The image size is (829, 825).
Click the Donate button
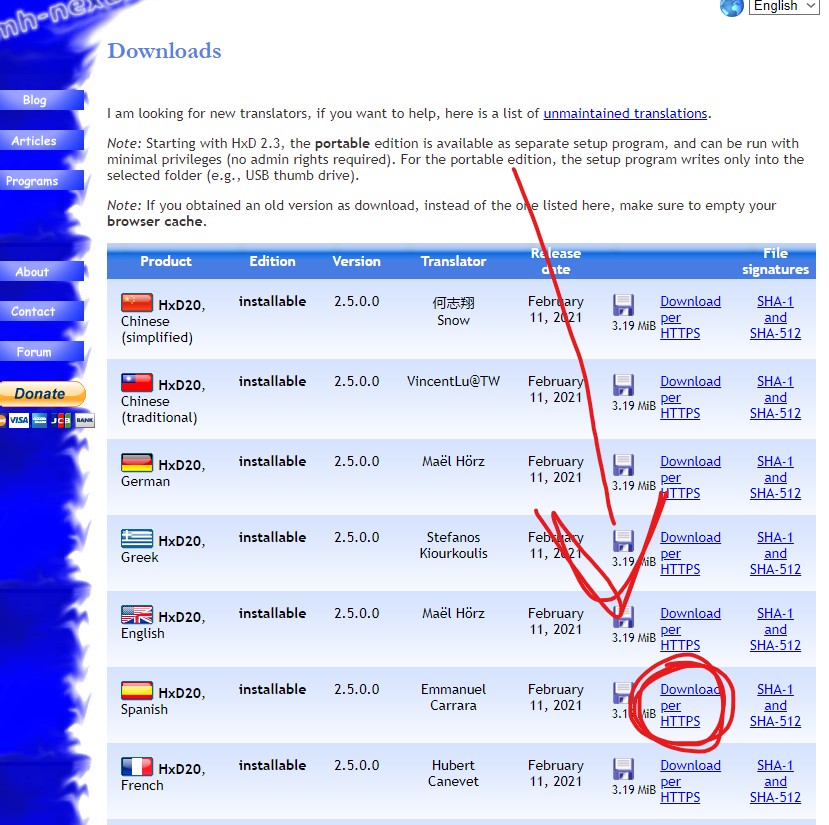point(42,394)
